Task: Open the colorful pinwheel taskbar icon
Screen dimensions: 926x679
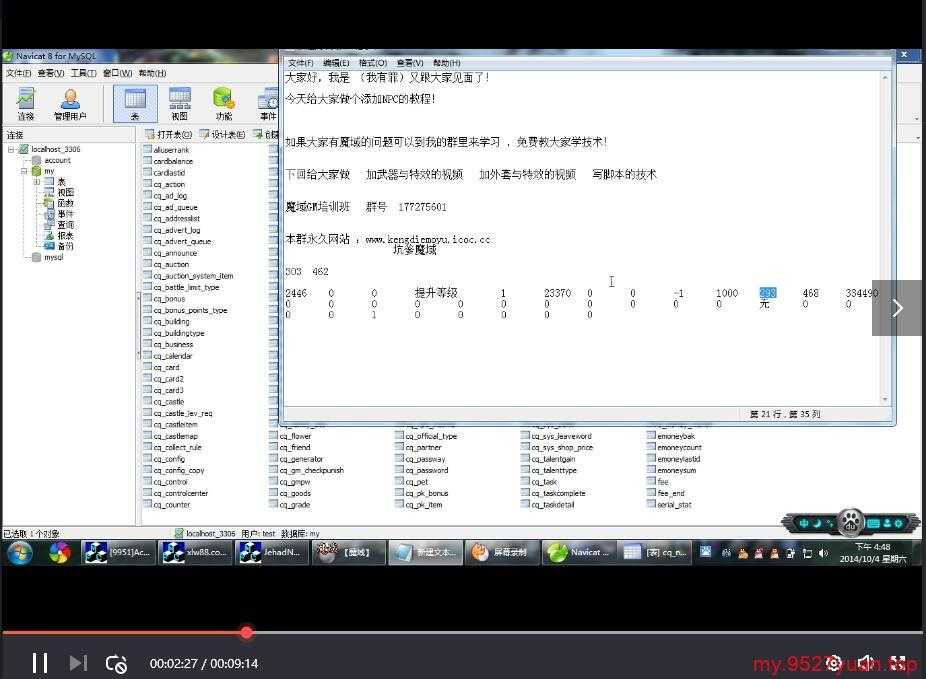Action: pyautogui.click(x=60, y=553)
